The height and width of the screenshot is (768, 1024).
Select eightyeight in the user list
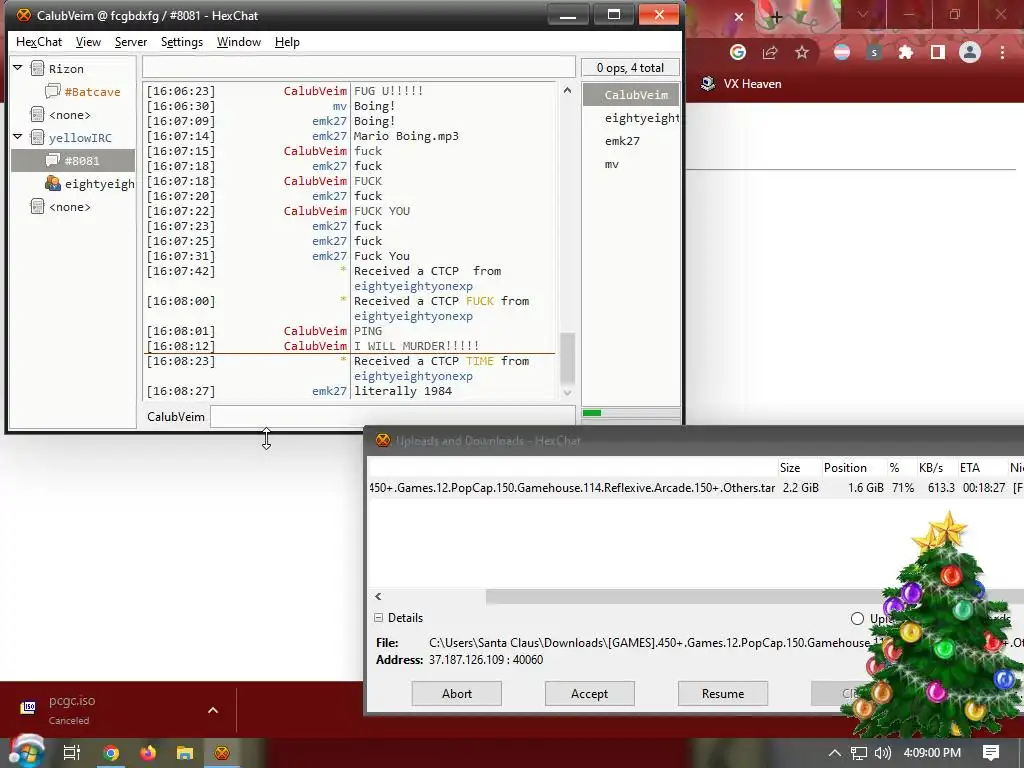(641, 118)
